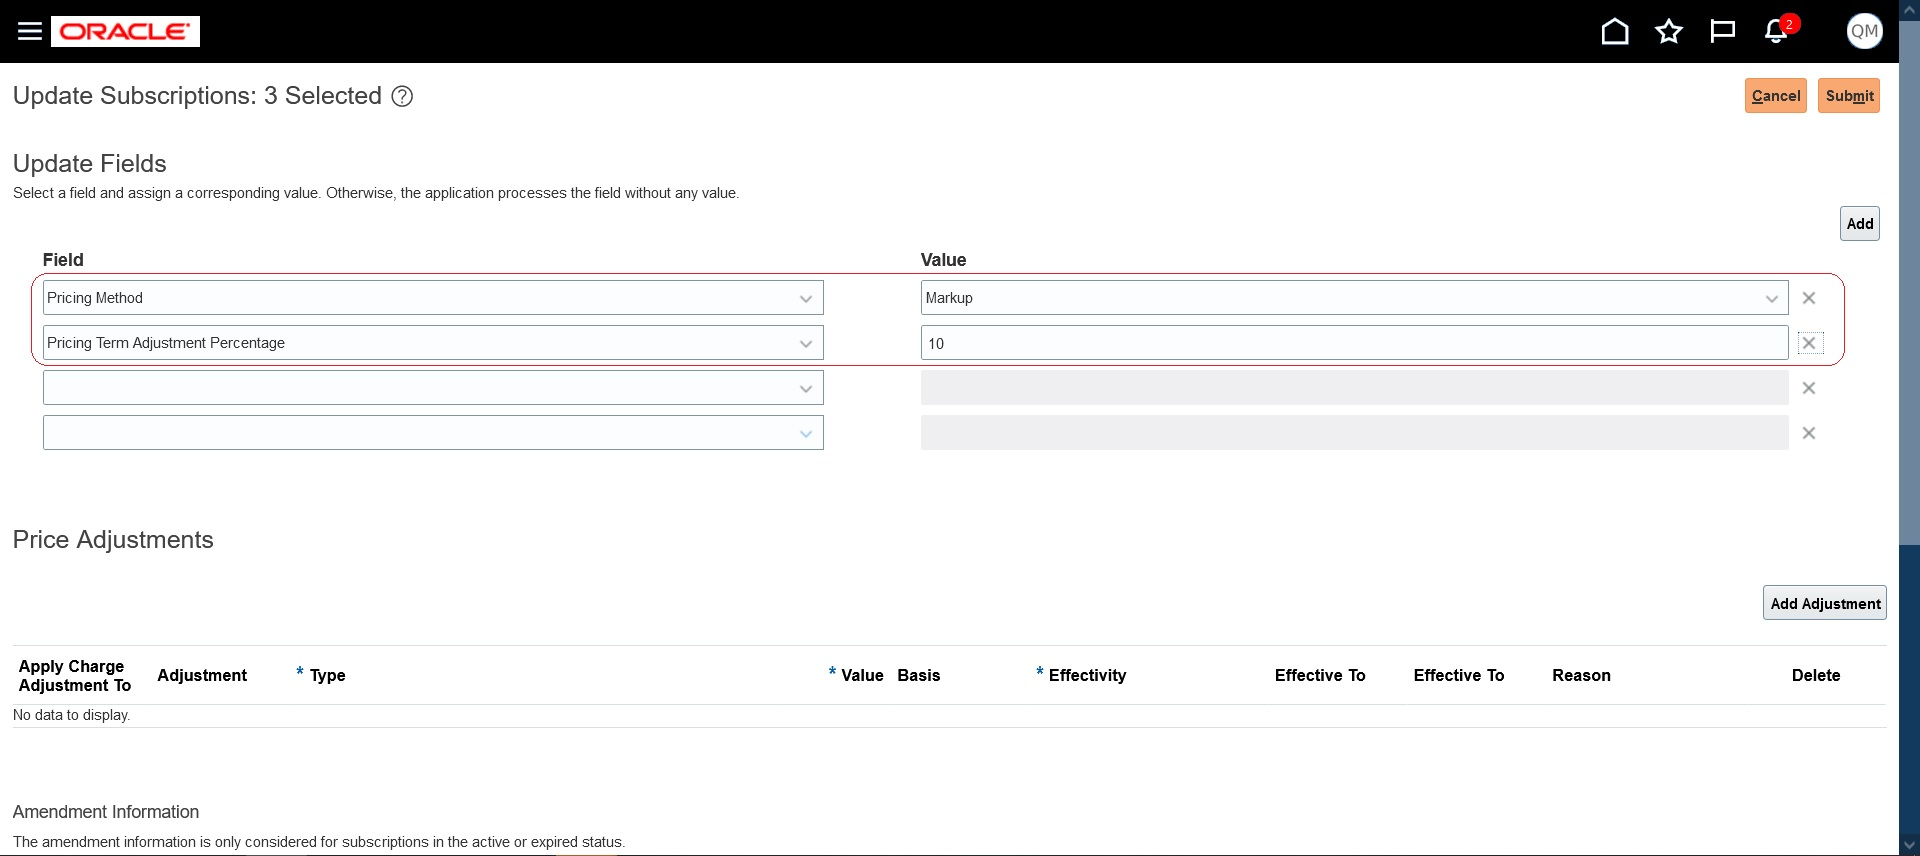This screenshot has width=1920, height=856.
Task: Open the fourth row's empty field dropdown
Action: coord(806,433)
